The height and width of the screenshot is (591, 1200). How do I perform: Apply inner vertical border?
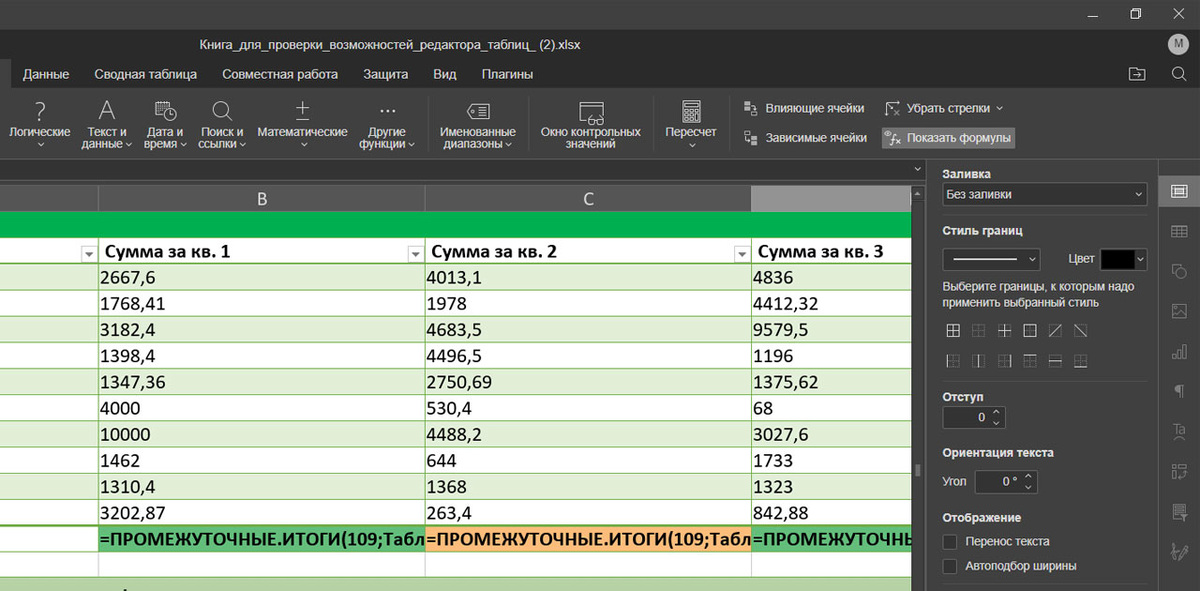[x=979, y=361]
